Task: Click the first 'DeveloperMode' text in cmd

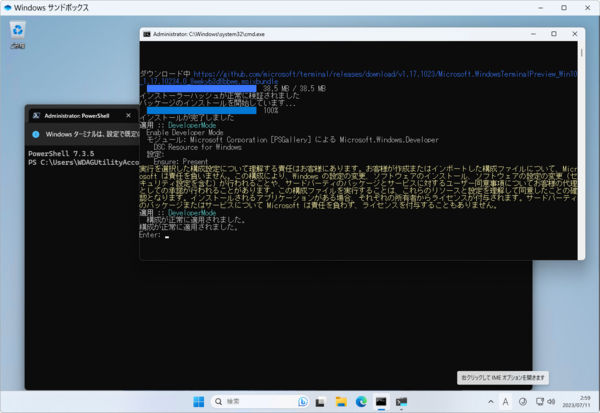Action: coord(192,126)
